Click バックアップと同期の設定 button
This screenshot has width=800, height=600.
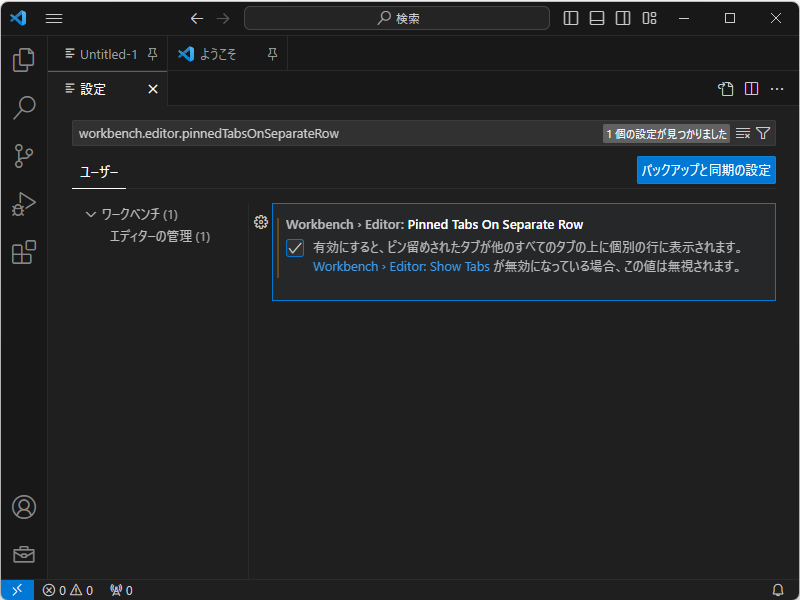706,170
